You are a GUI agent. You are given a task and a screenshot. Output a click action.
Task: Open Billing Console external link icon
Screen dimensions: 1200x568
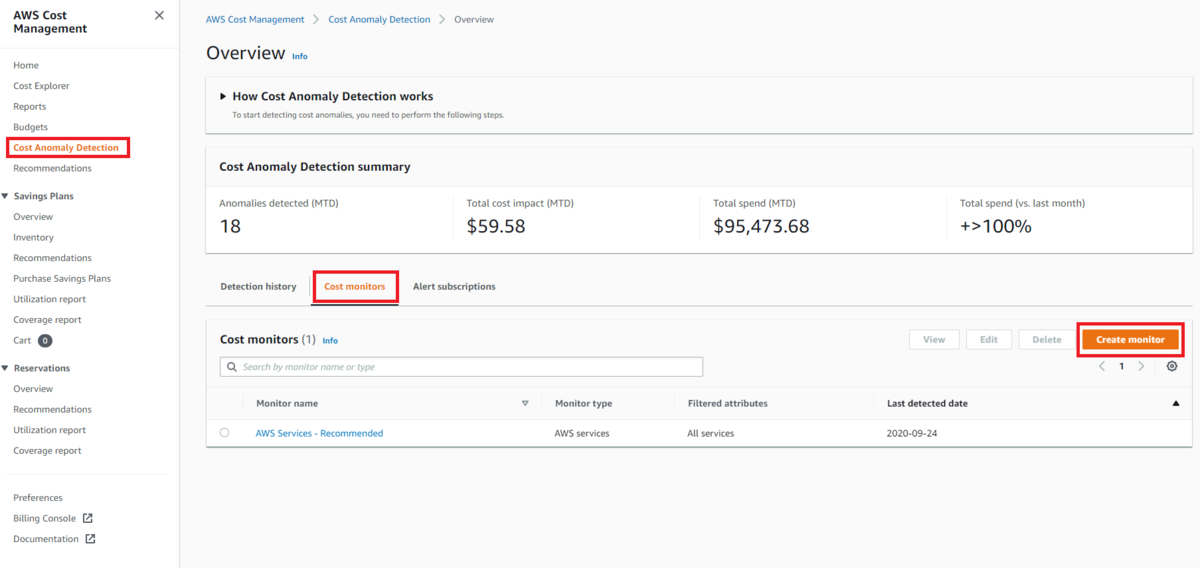(x=87, y=518)
